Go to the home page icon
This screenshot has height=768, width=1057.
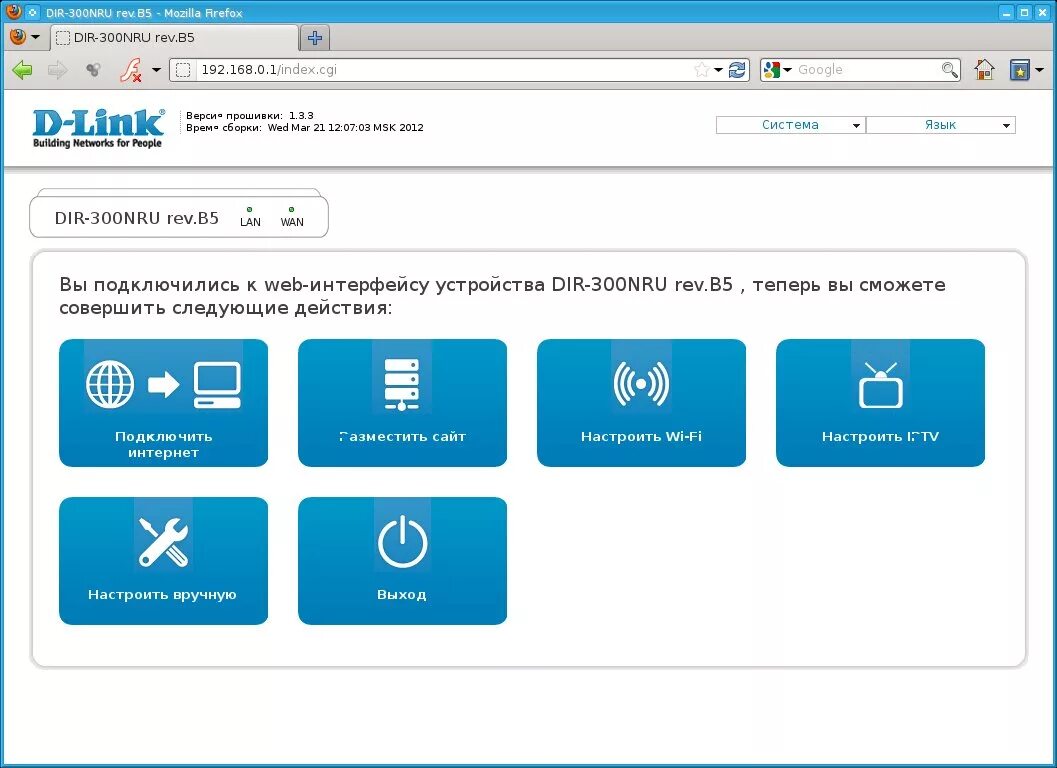[x=984, y=69]
